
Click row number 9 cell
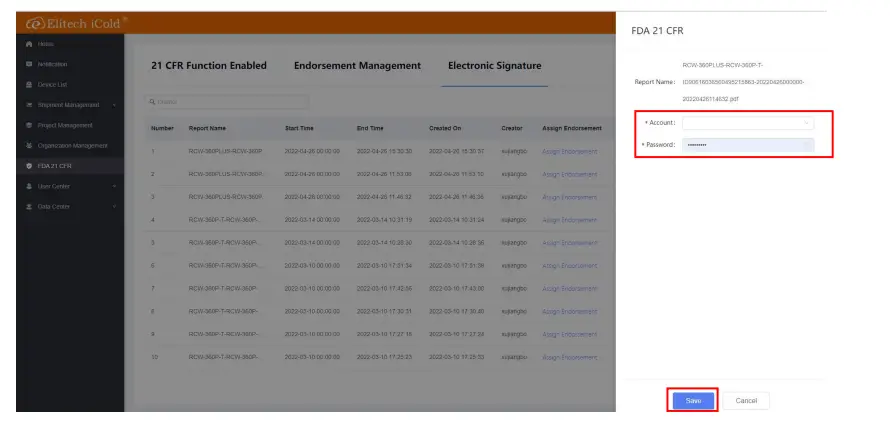pyautogui.click(x=153, y=335)
